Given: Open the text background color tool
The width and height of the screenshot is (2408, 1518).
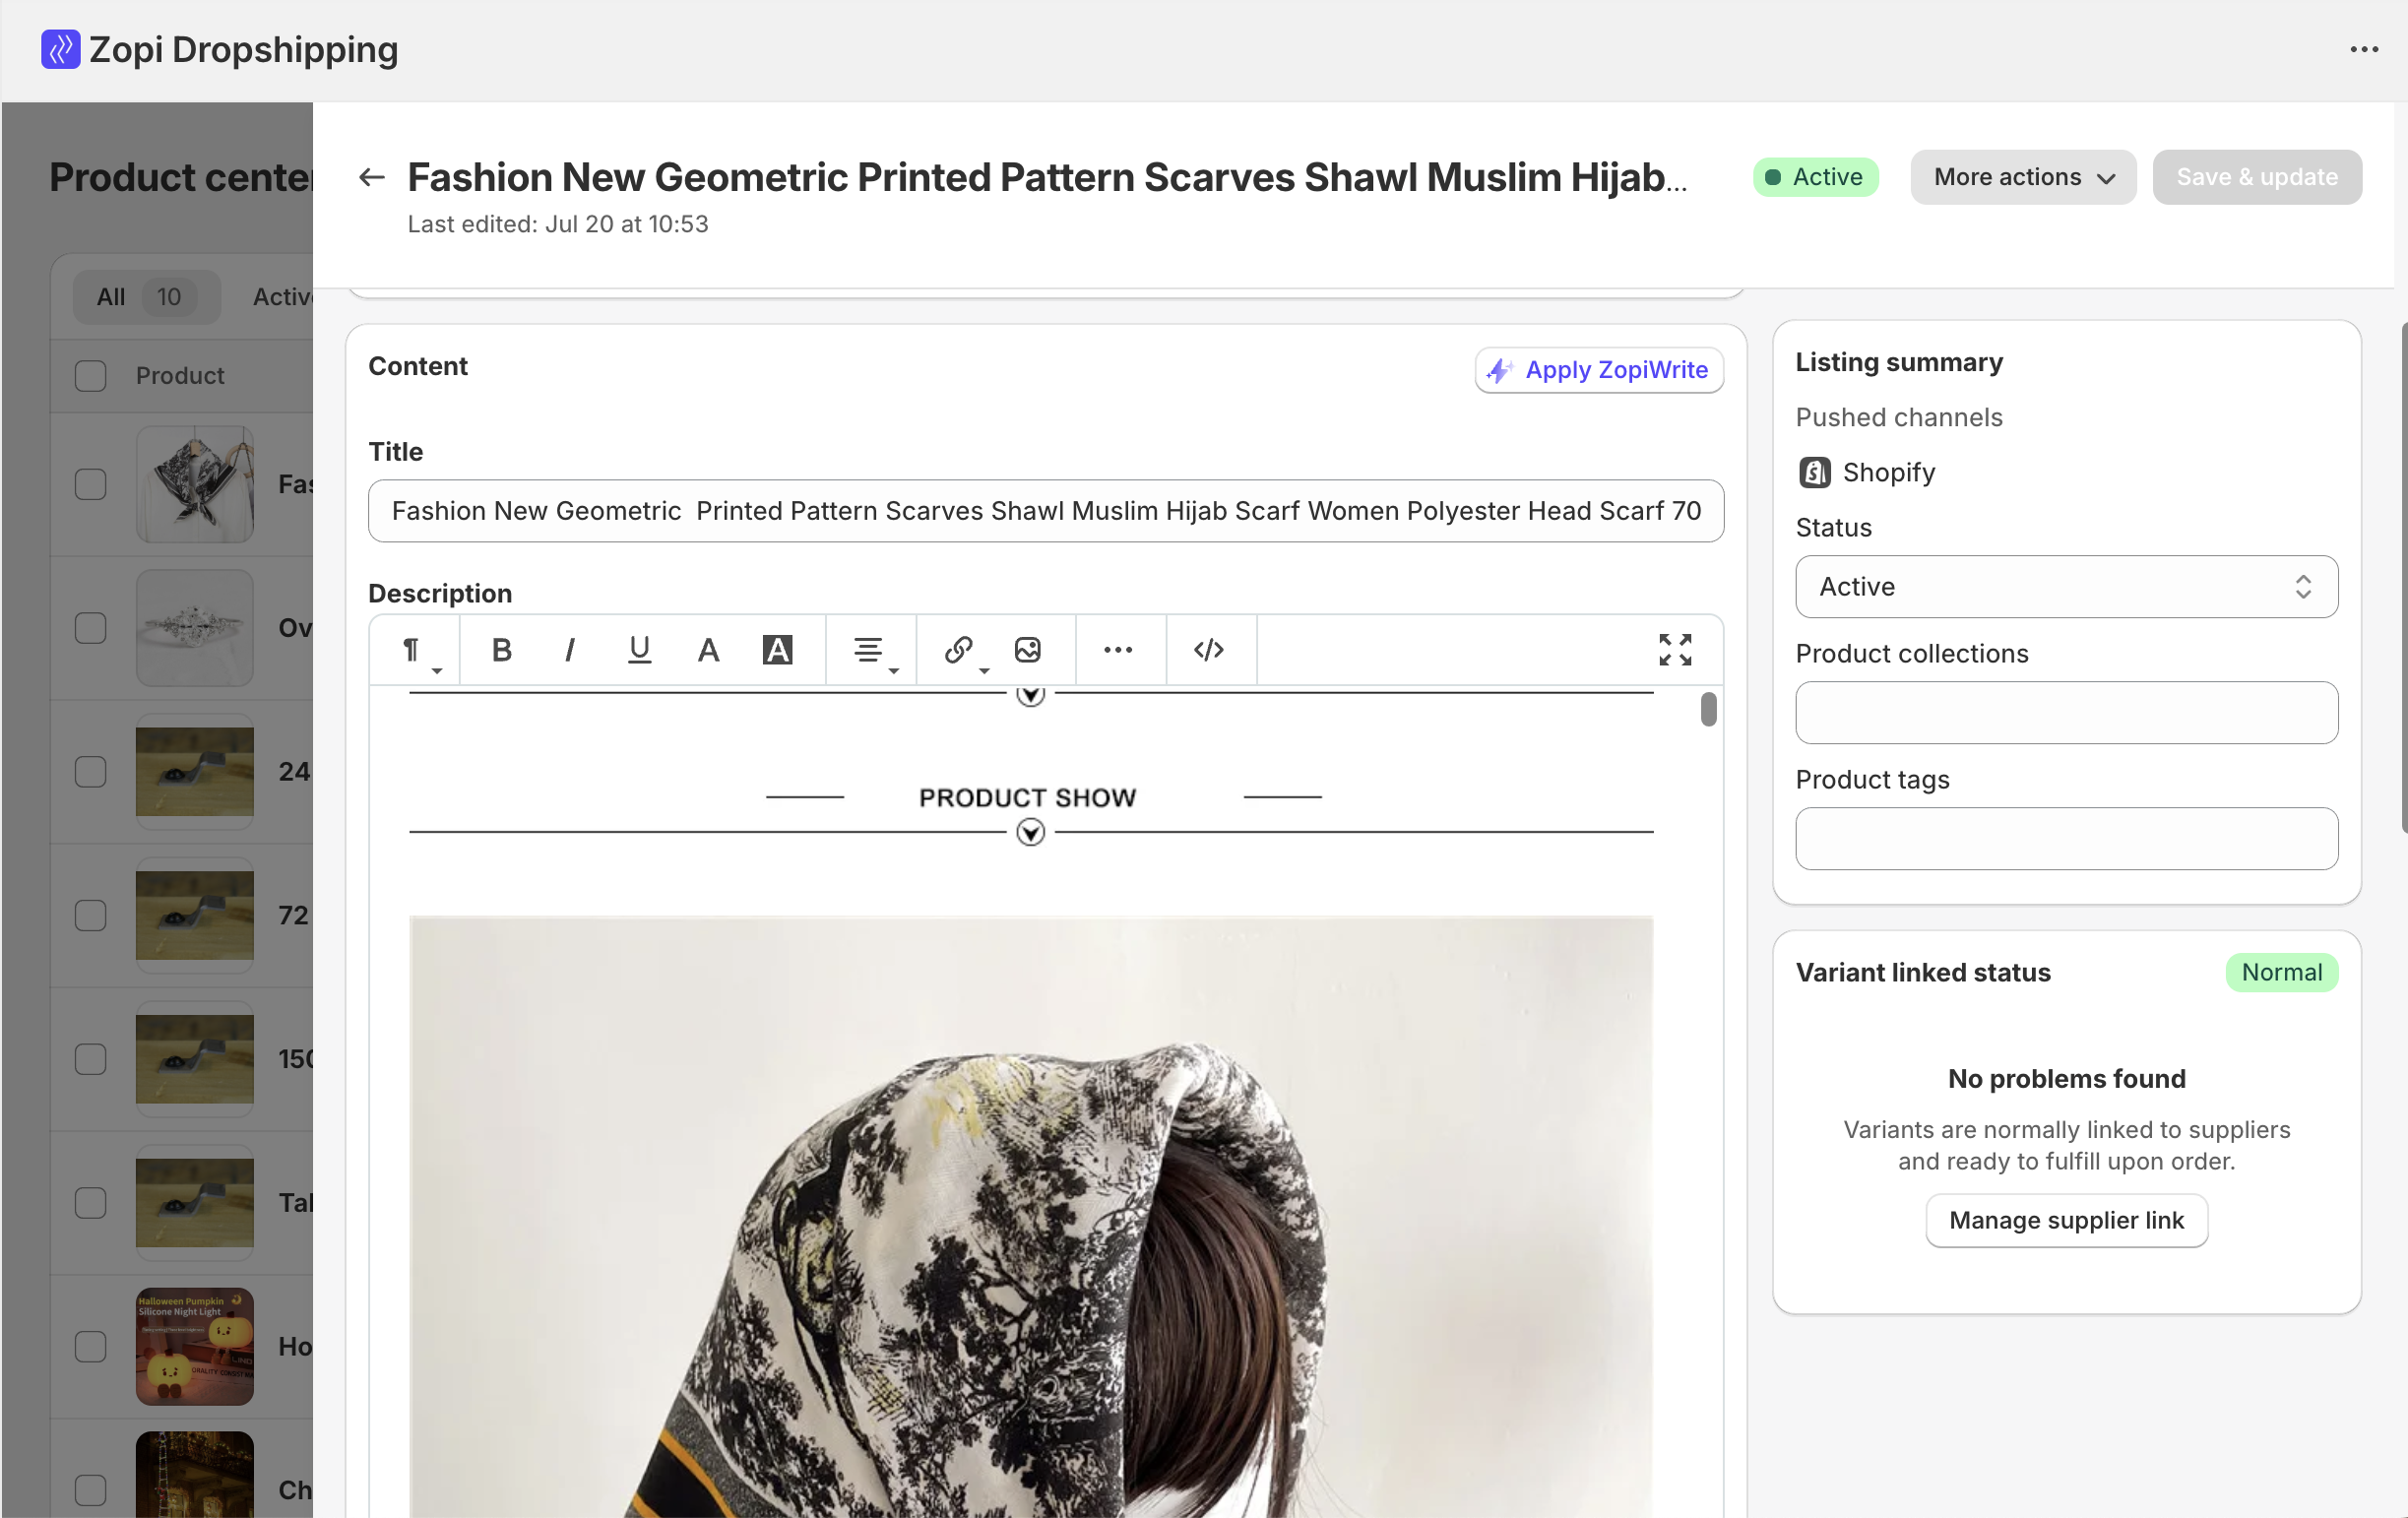Looking at the screenshot, I should click(x=777, y=650).
